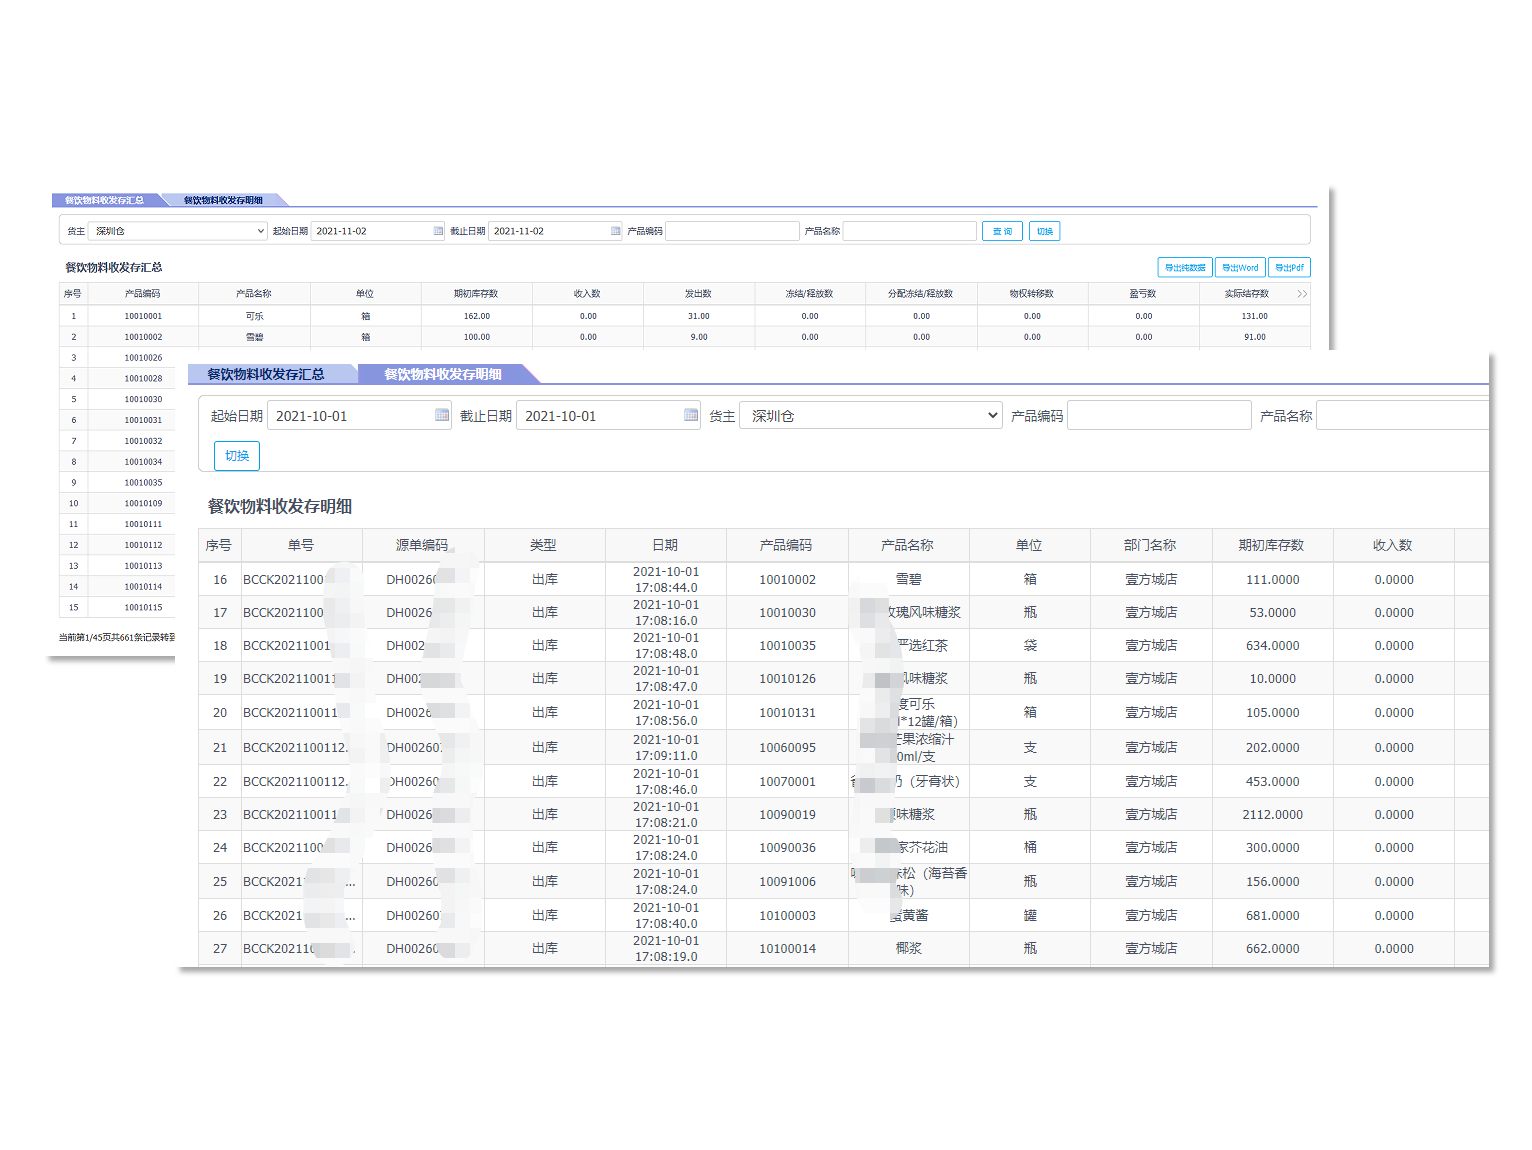This screenshot has height=1150, width=1532.
Task: Click the 产品名称 field in summary panel
Action: [909, 231]
